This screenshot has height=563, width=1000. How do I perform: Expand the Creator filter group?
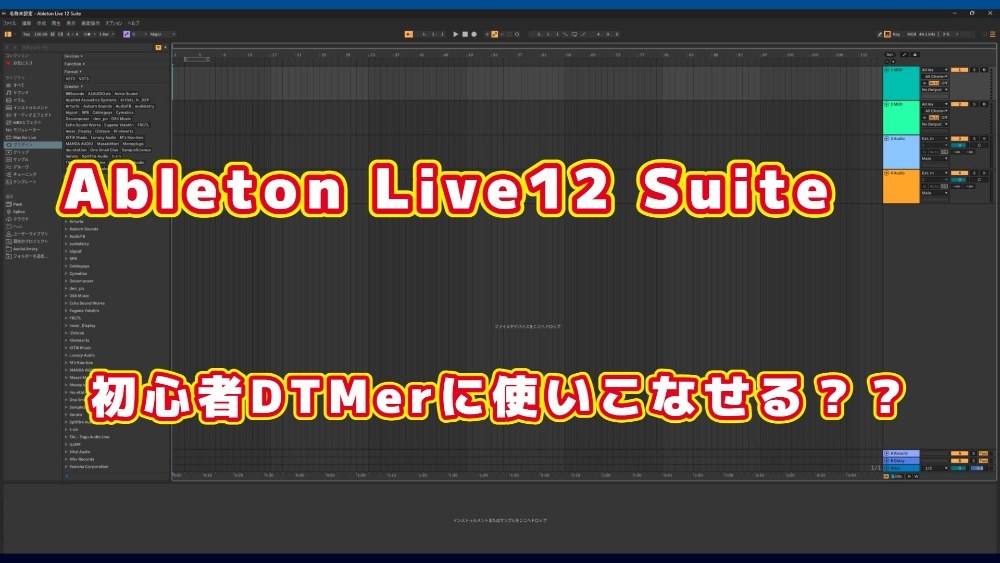(x=73, y=86)
